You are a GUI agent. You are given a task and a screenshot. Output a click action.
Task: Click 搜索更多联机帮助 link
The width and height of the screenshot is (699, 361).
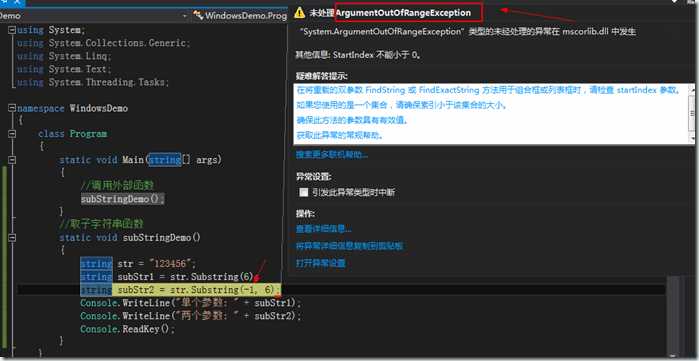click(x=332, y=155)
